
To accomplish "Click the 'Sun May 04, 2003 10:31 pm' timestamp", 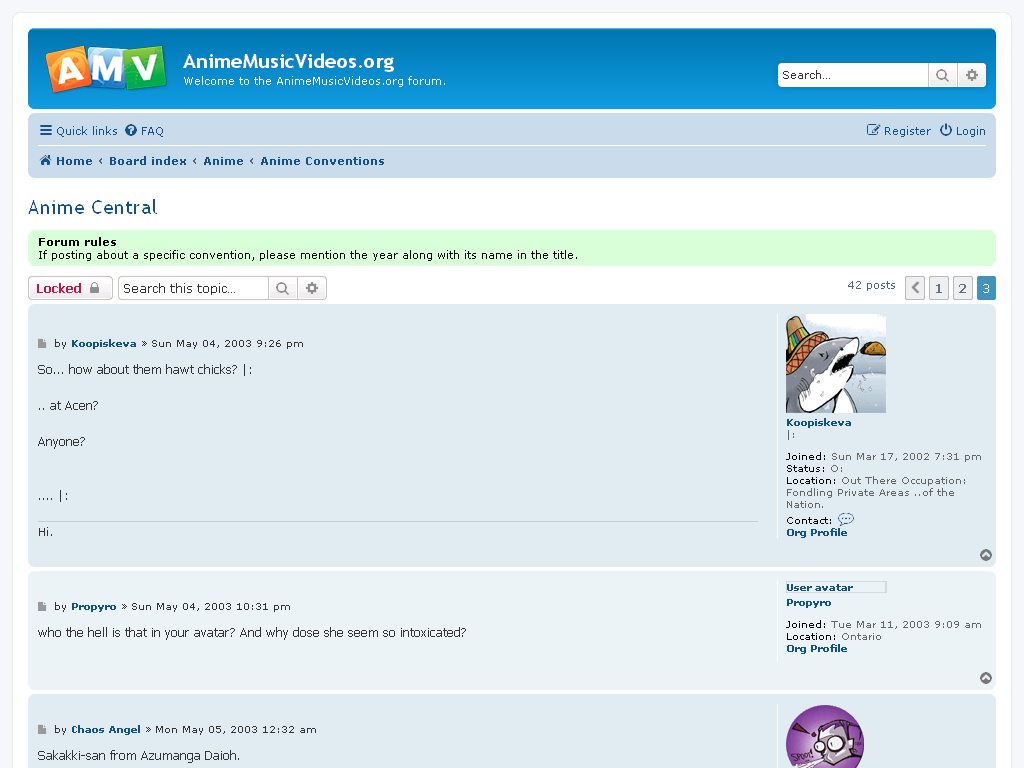I will pos(211,607).
